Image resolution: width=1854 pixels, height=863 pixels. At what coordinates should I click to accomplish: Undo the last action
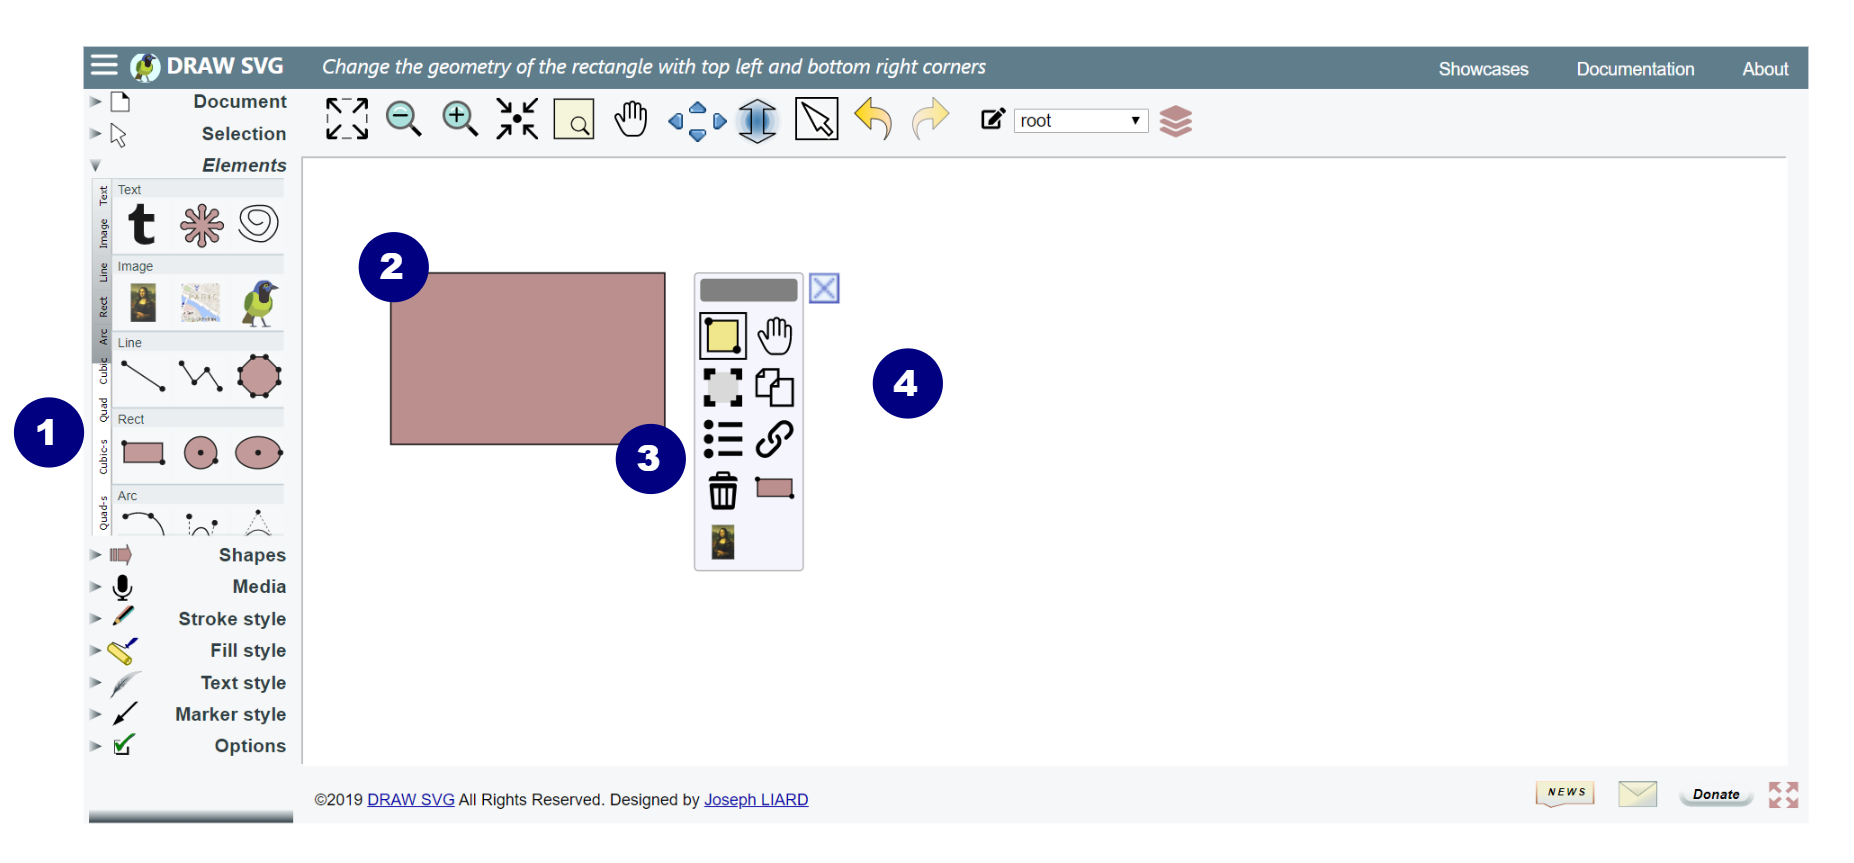click(x=873, y=119)
